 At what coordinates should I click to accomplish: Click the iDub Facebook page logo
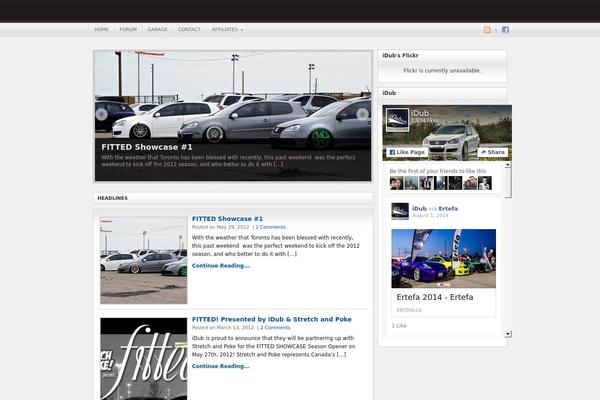pyautogui.click(x=398, y=119)
